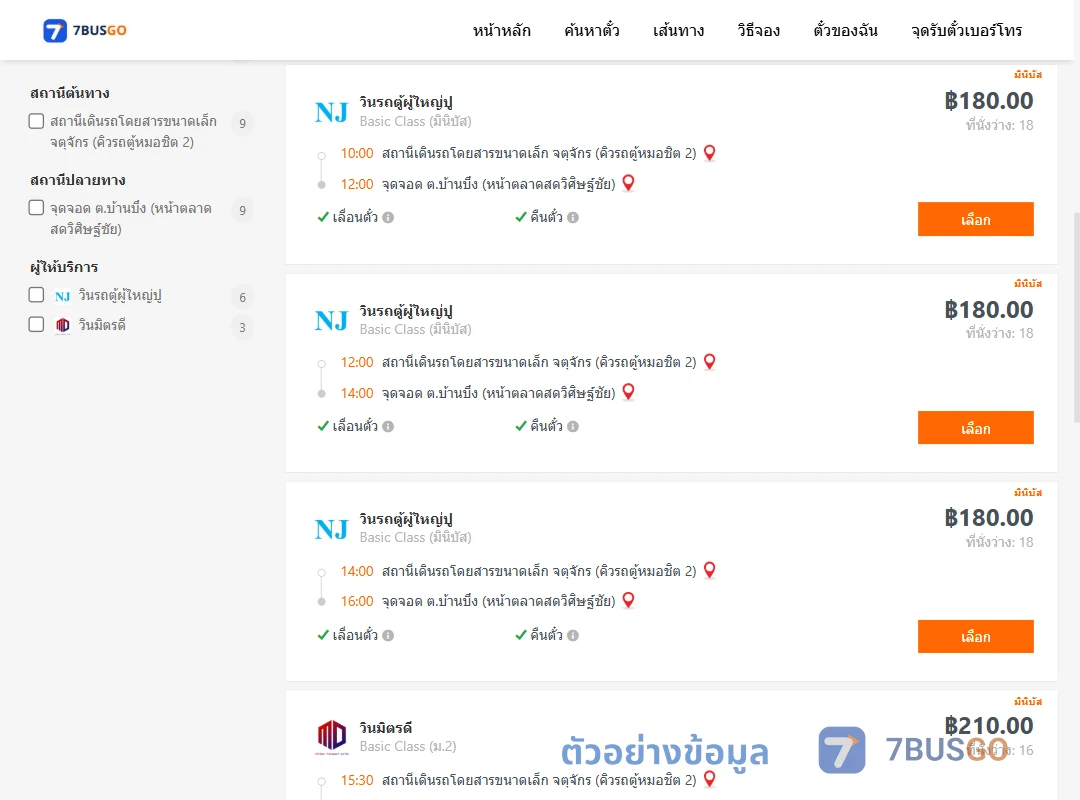Click the NJ logo on the 10:00 trip

[x=331, y=112]
